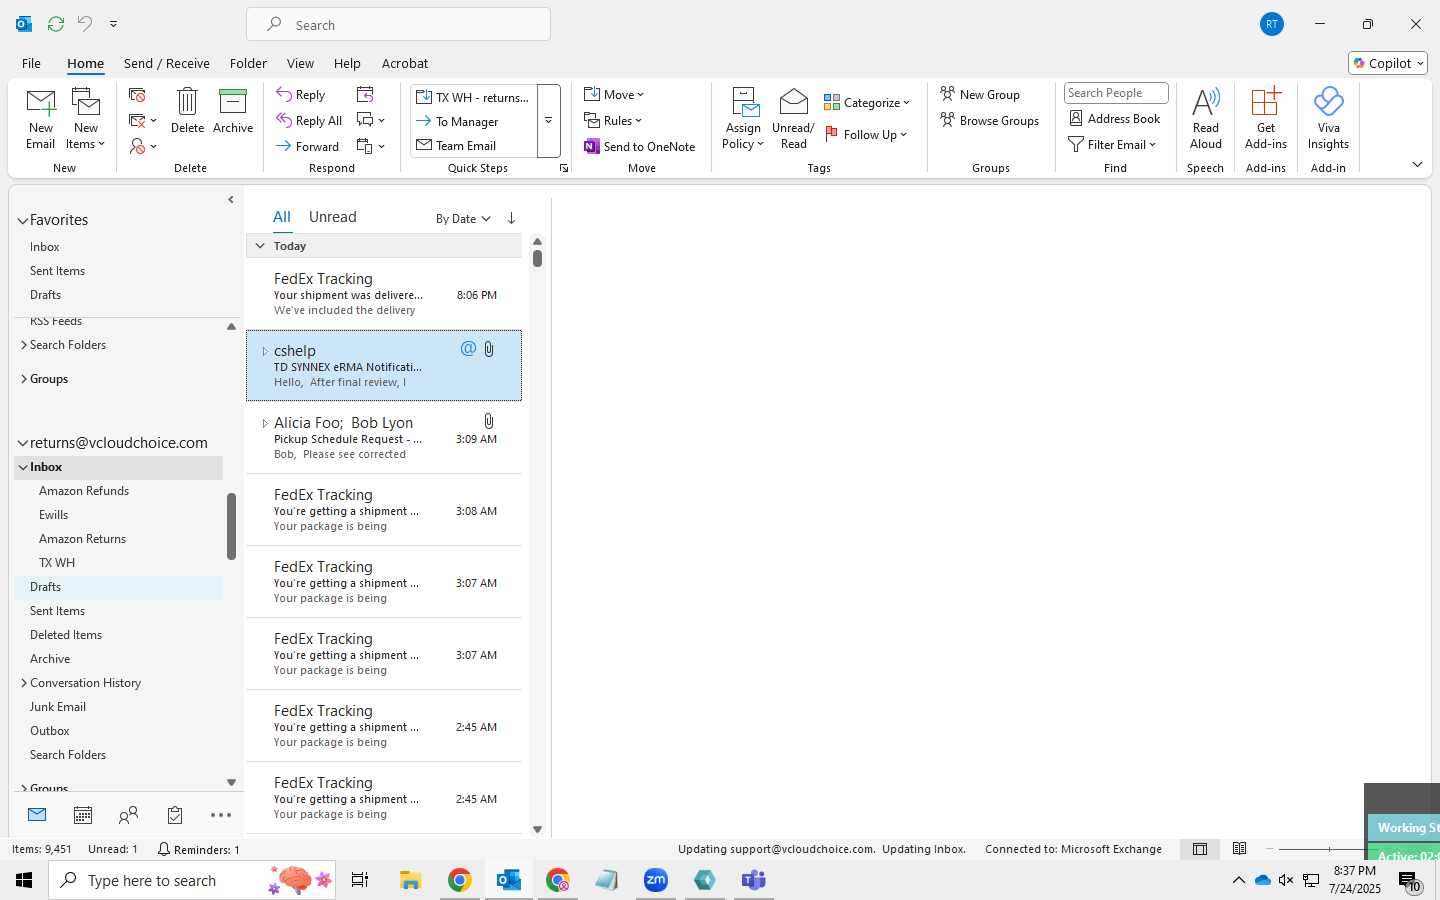Open the New Items menu
The height and width of the screenshot is (900, 1440).
point(86,119)
